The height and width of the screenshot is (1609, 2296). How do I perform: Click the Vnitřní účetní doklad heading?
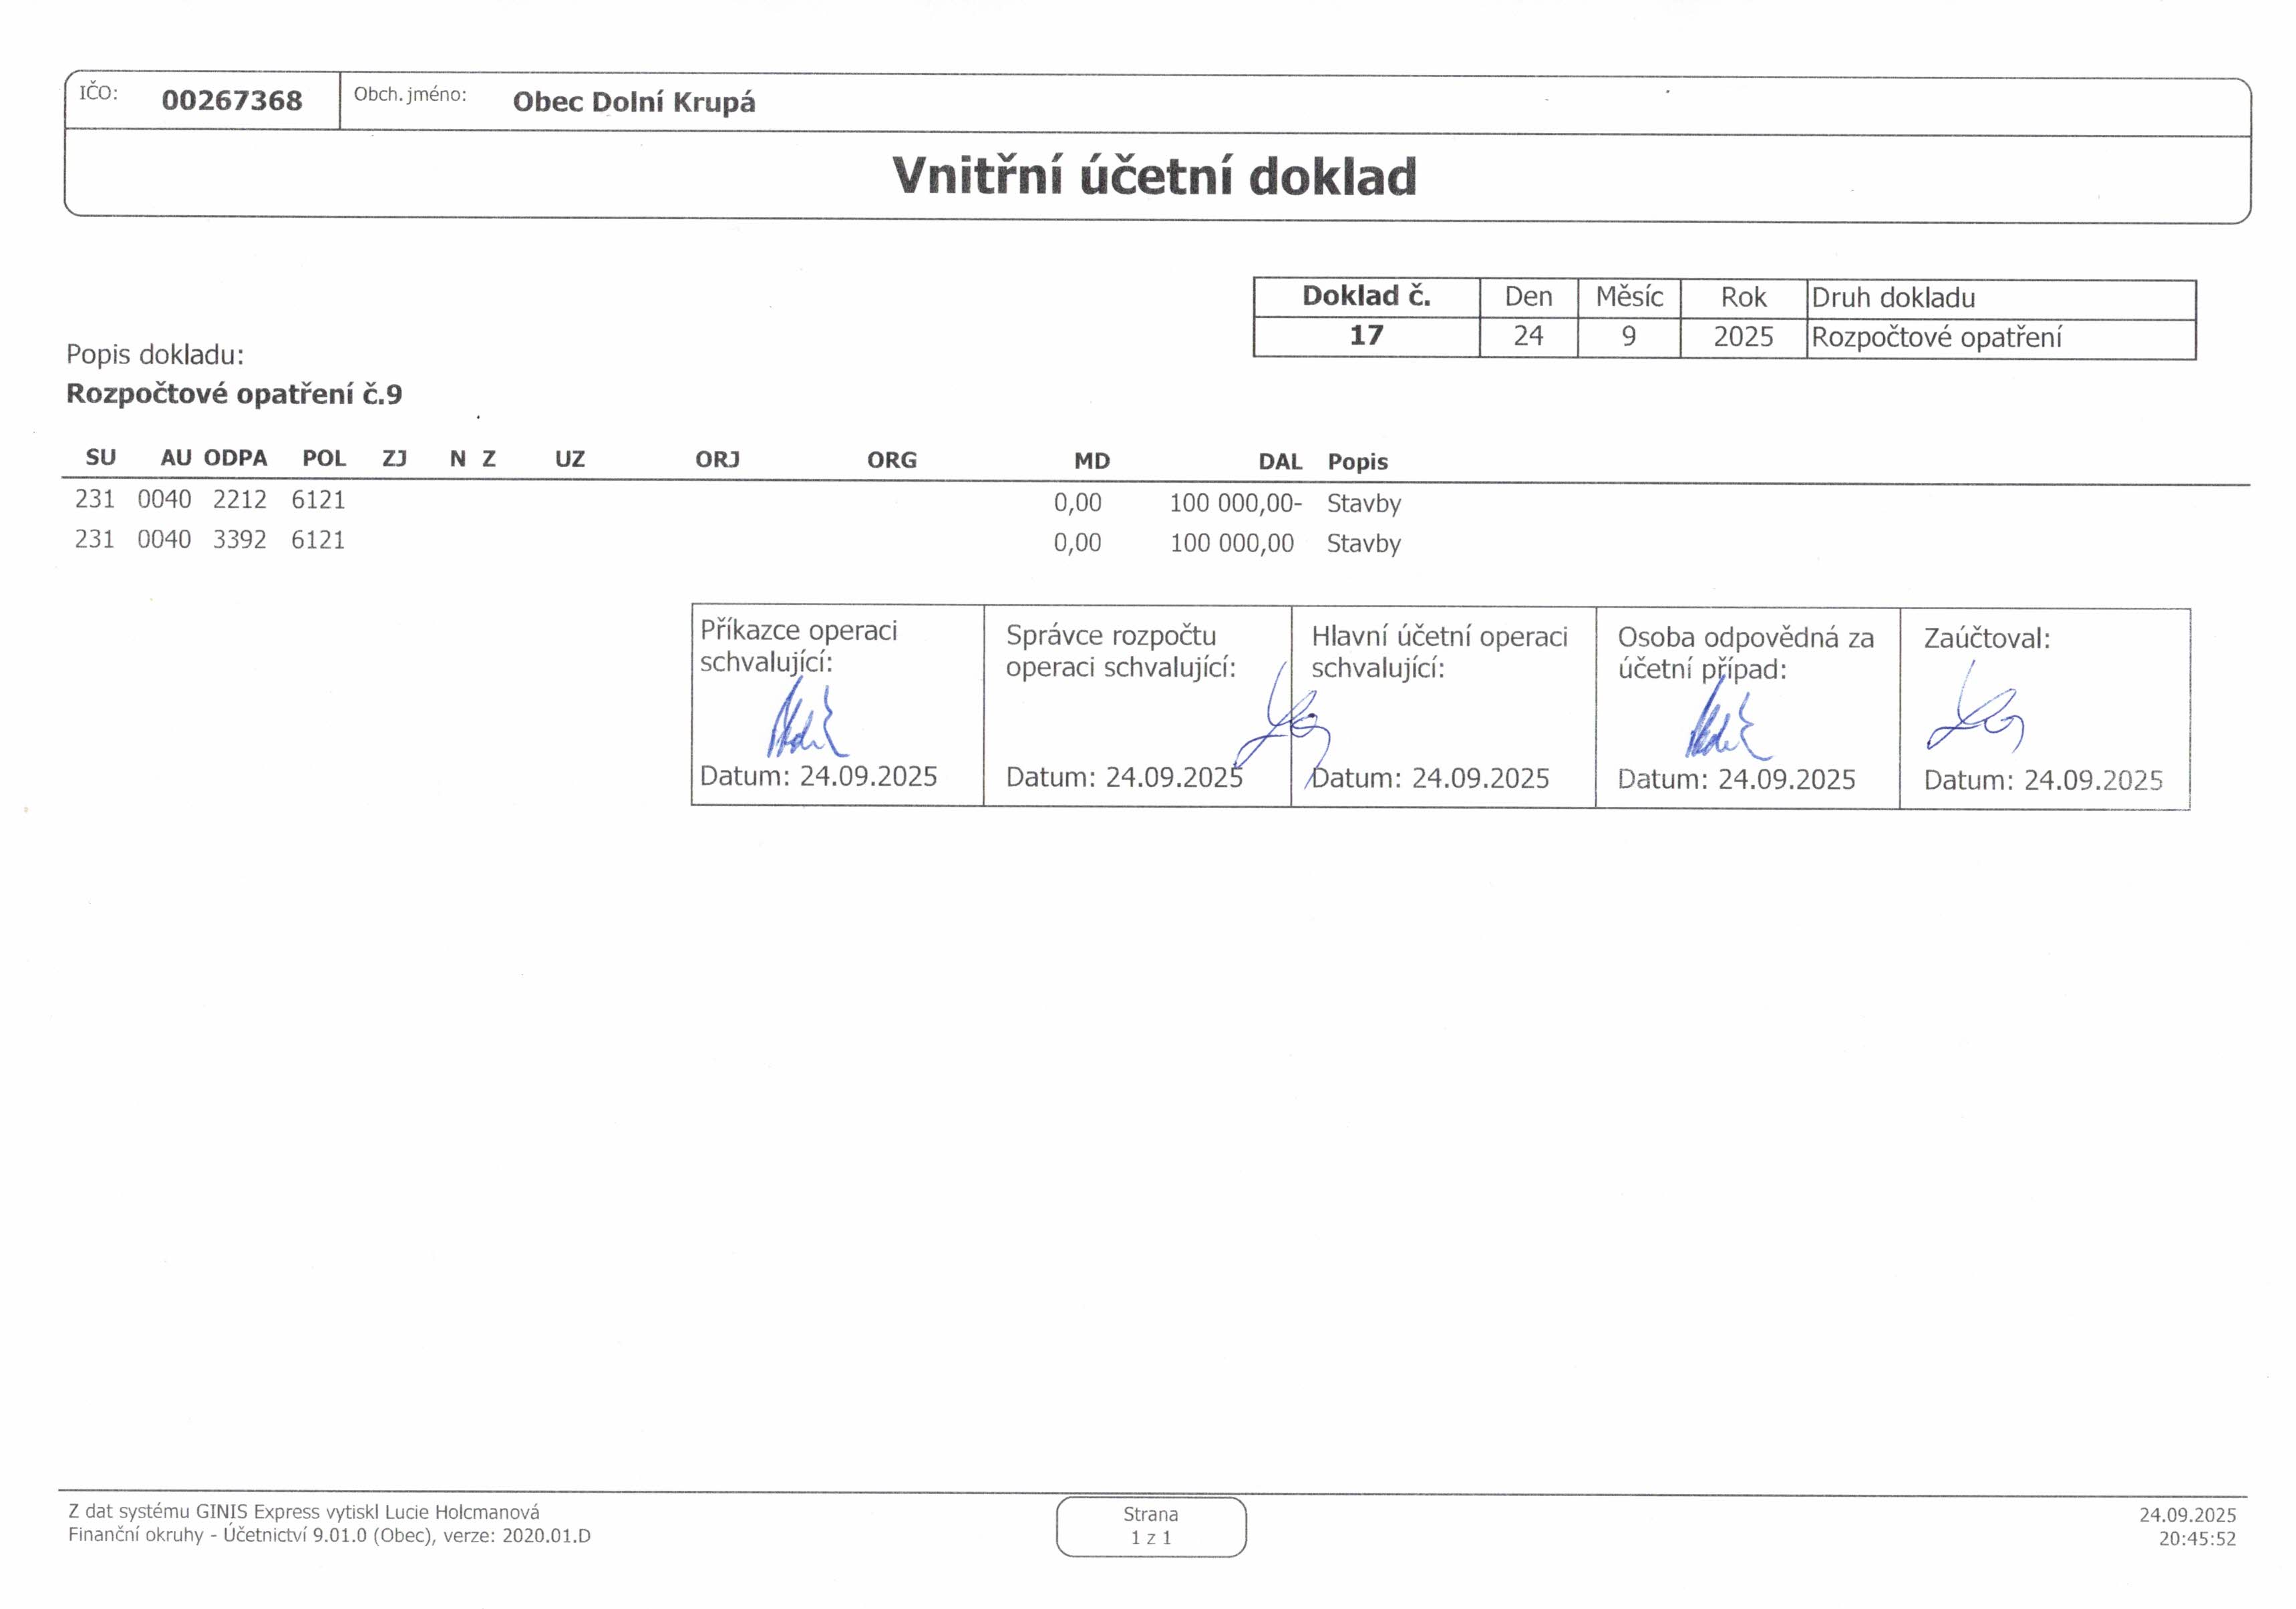pyautogui.click(x=1154, y=176)
